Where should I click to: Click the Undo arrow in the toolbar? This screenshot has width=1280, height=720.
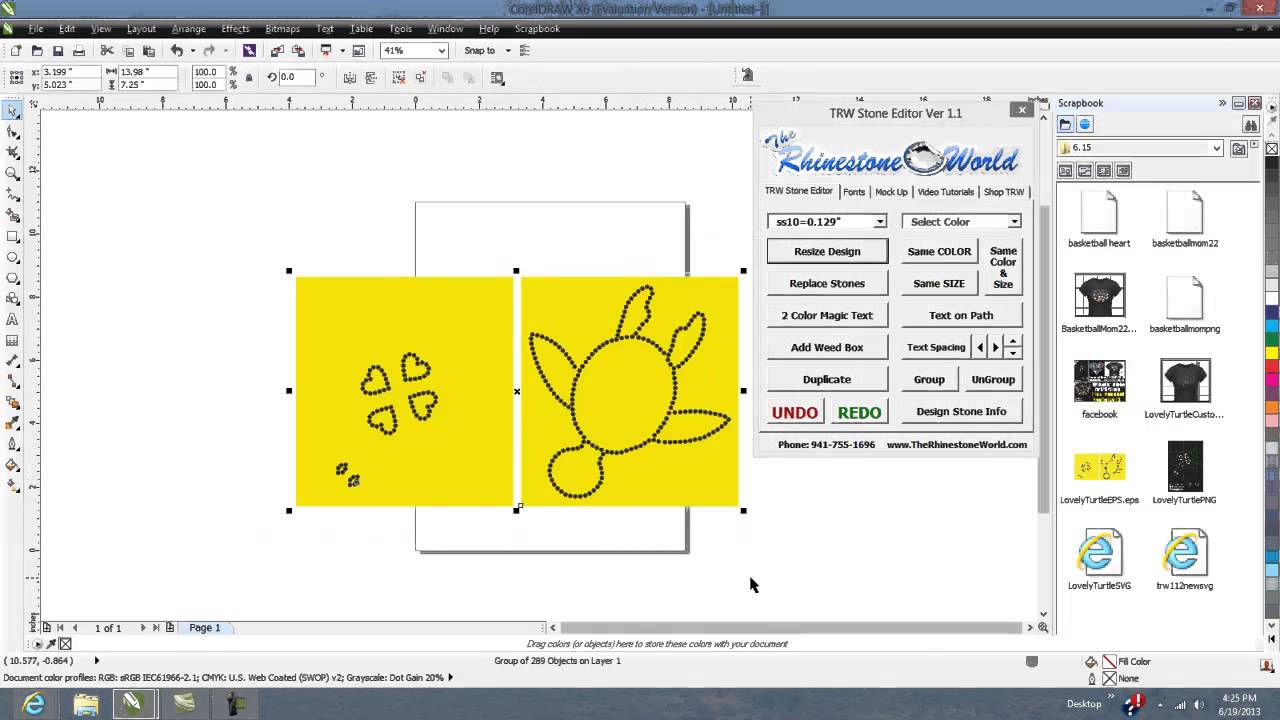[x=176, y=51]
